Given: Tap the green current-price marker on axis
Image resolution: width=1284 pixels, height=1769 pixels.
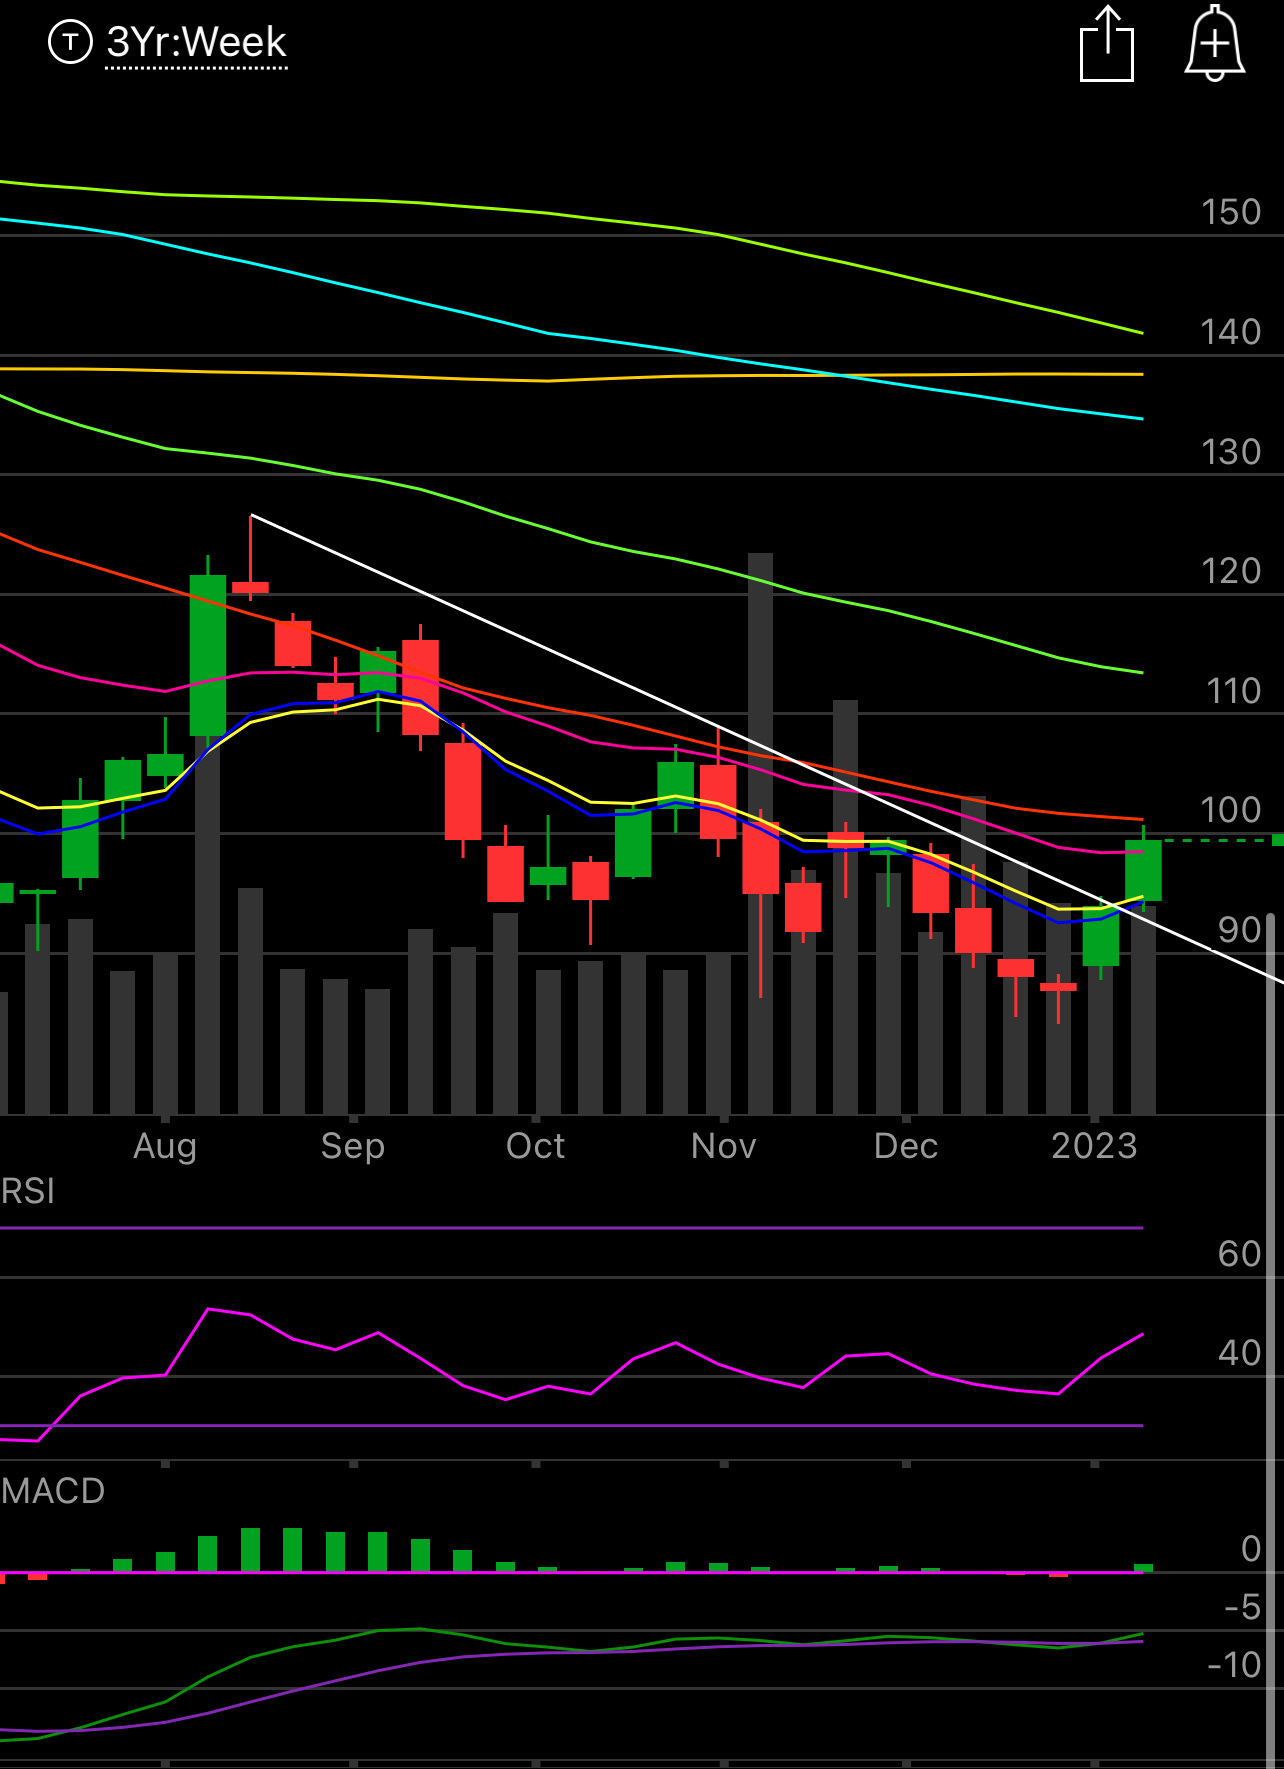Looking at the screenshot, I should point(1278,840).
